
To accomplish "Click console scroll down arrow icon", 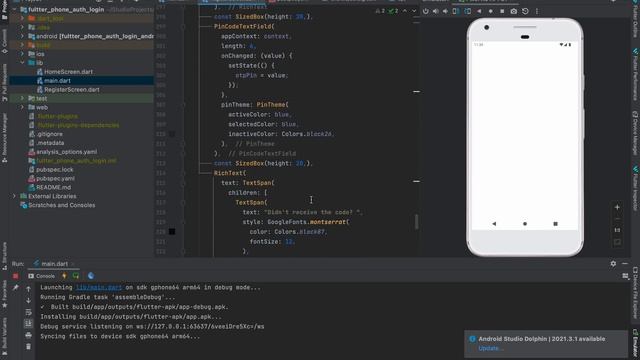I will point(28,300).
